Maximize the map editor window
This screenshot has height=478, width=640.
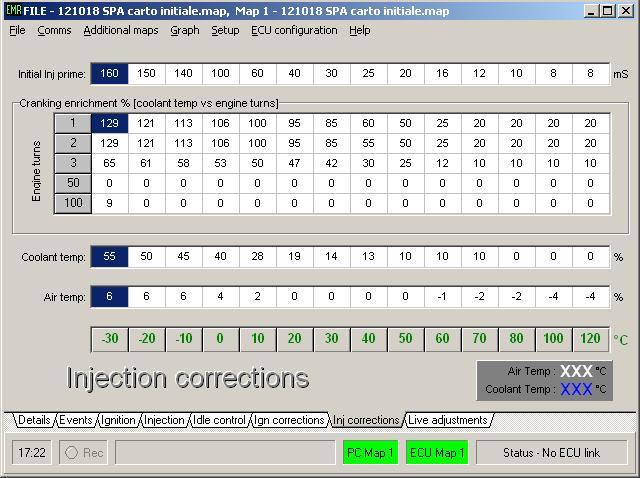click(607, 11)
